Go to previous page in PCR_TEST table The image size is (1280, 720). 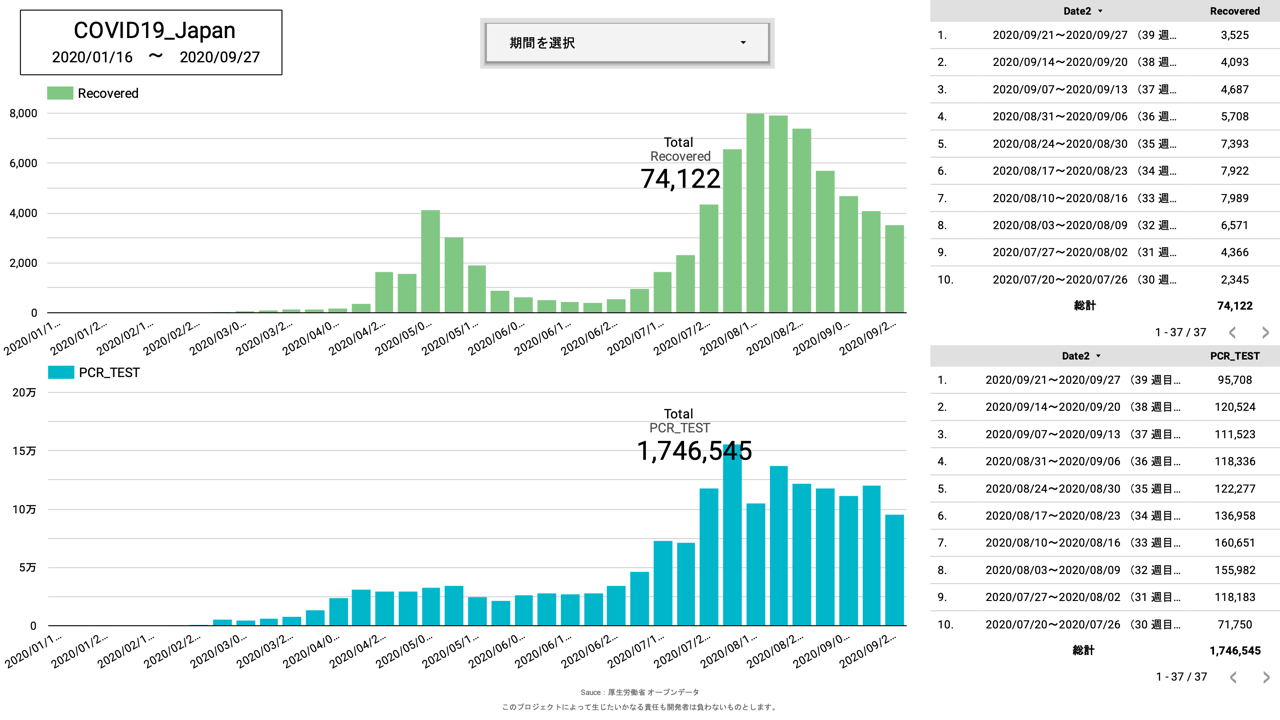[1232, 677]
